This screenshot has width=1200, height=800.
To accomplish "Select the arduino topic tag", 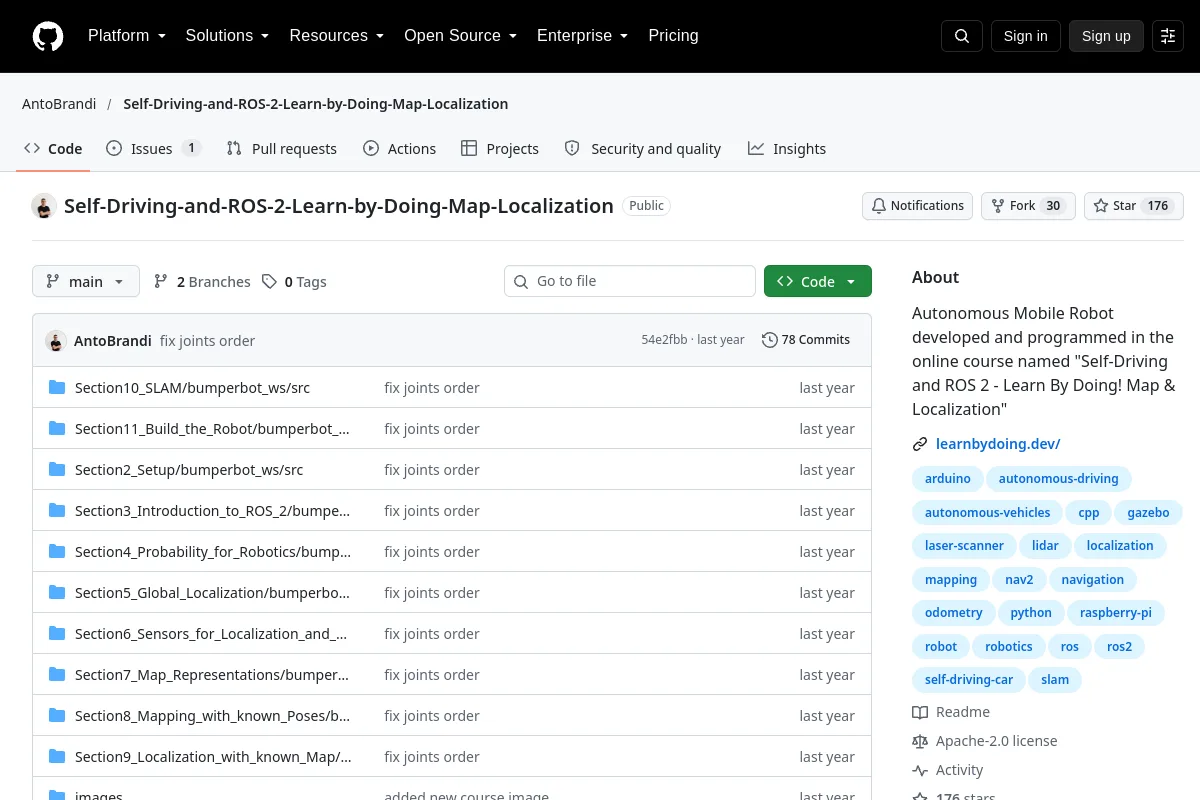I will point(948,479).
